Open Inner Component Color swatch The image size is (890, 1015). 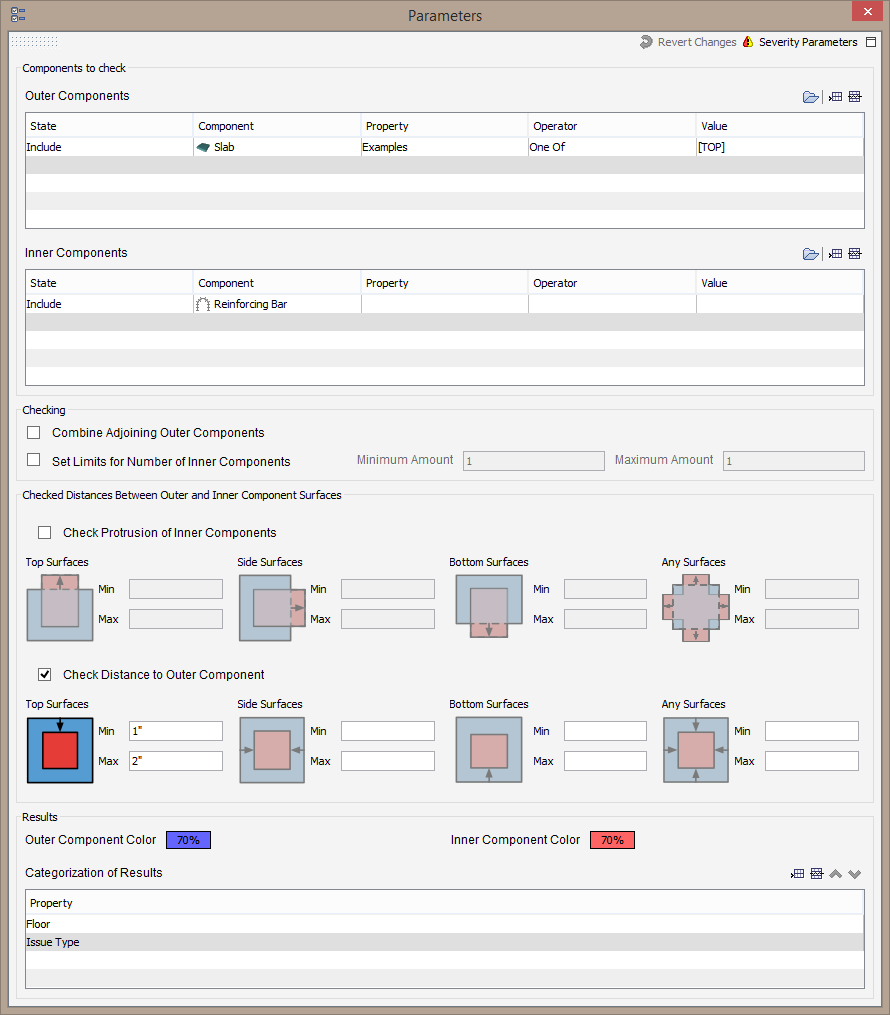coord(612,840)
